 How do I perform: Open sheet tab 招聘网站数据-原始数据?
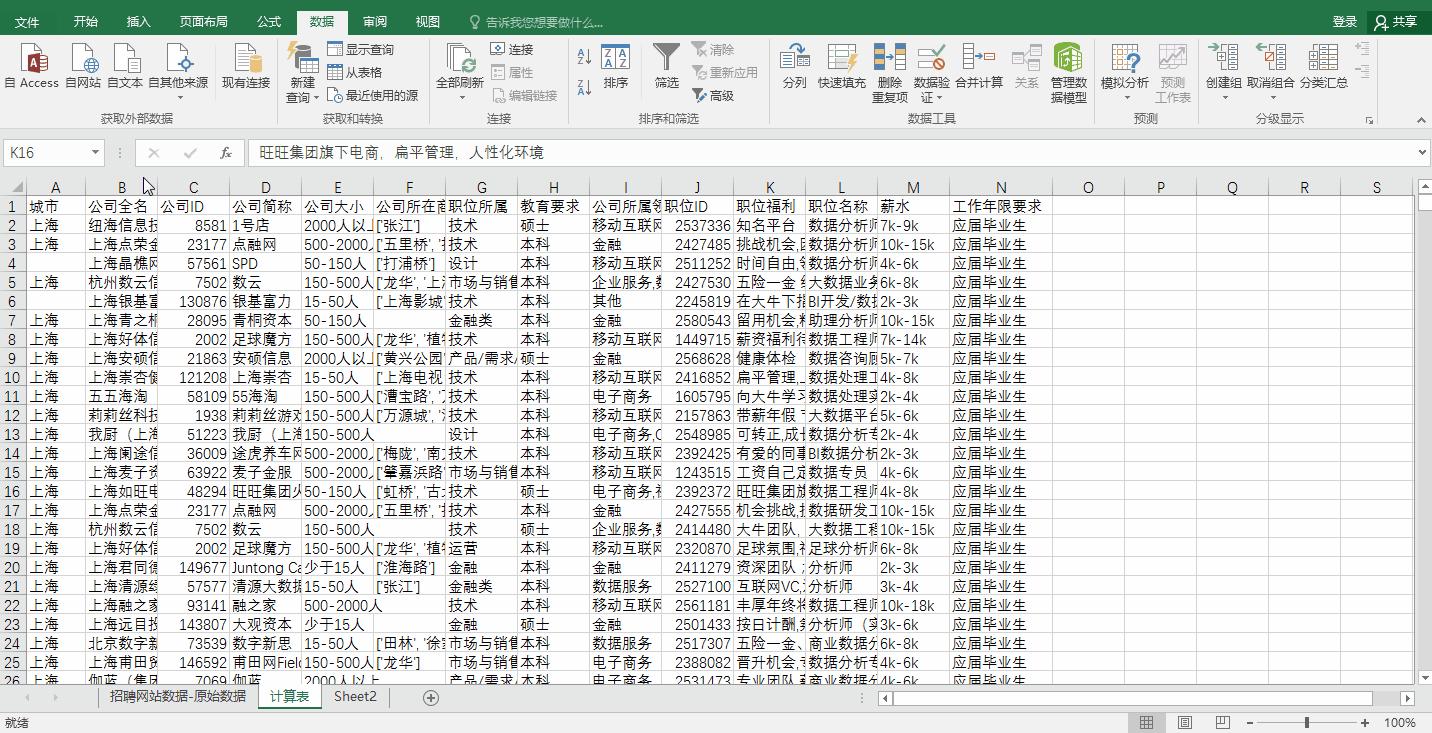pos(178,697)
